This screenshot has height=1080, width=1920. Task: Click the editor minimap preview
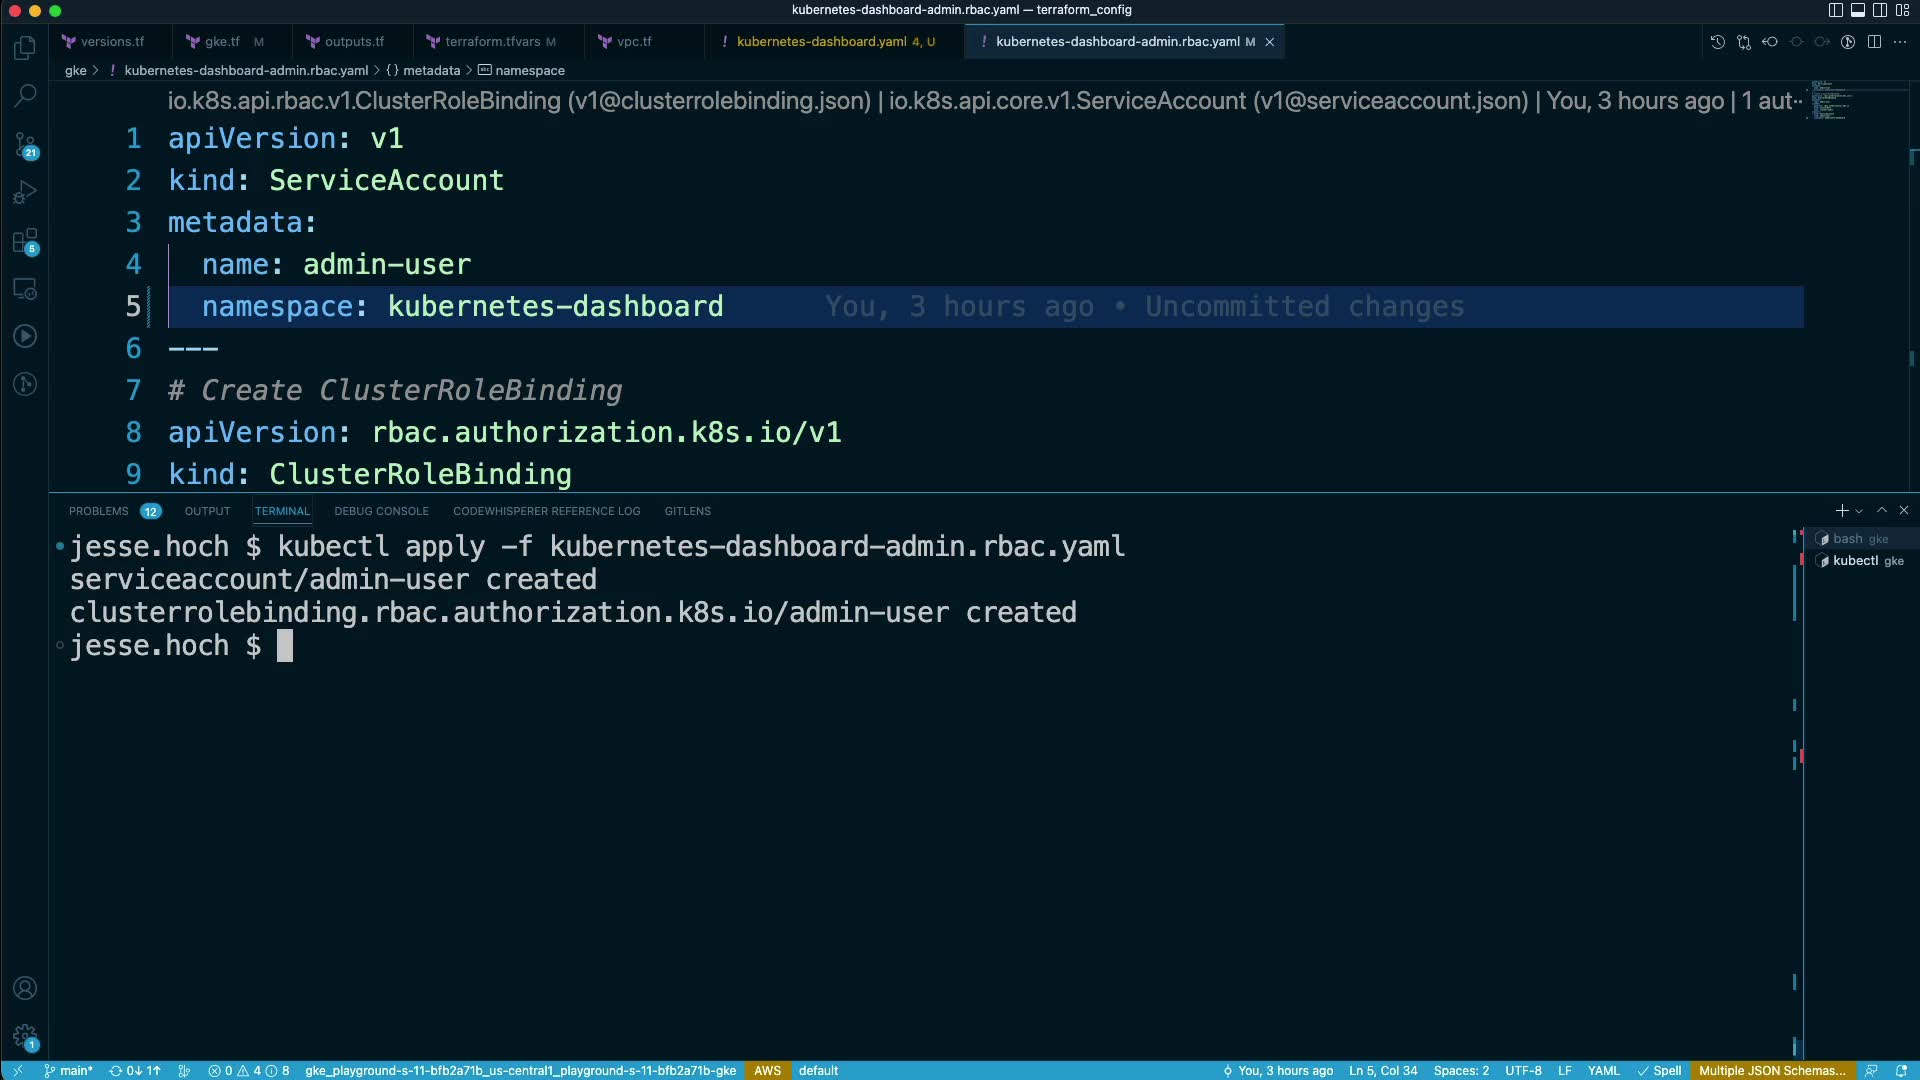point(1830,100)
